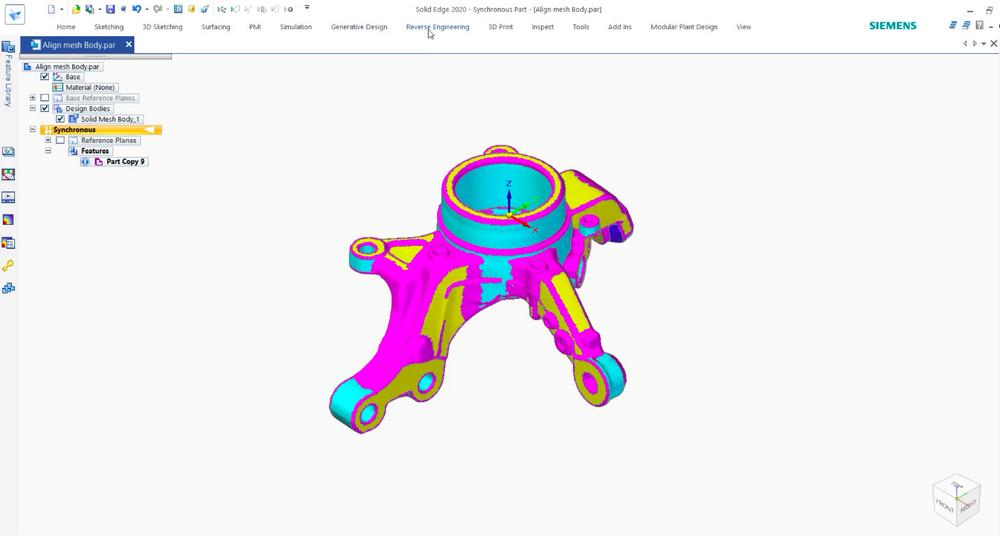1000x536 pixels.
Task: Click the next document tab arrow
Action: pos(974,43)
